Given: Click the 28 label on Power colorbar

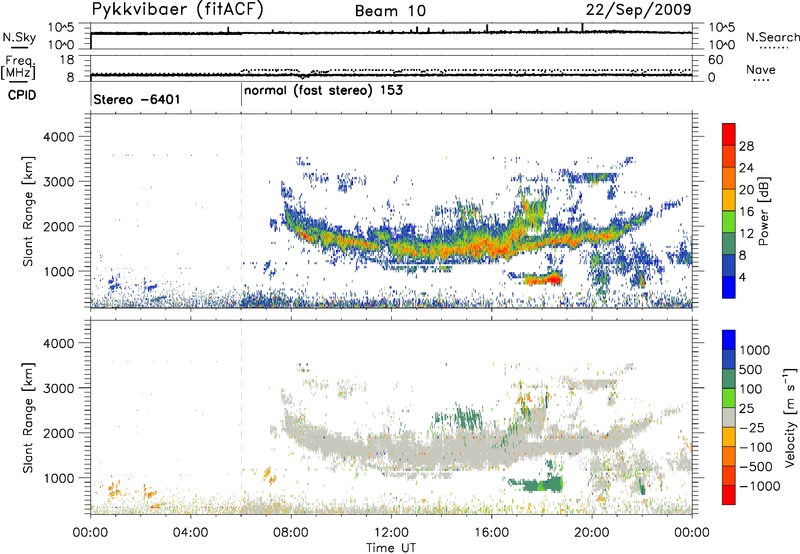Looking at the screenshot, I should 746,146.
